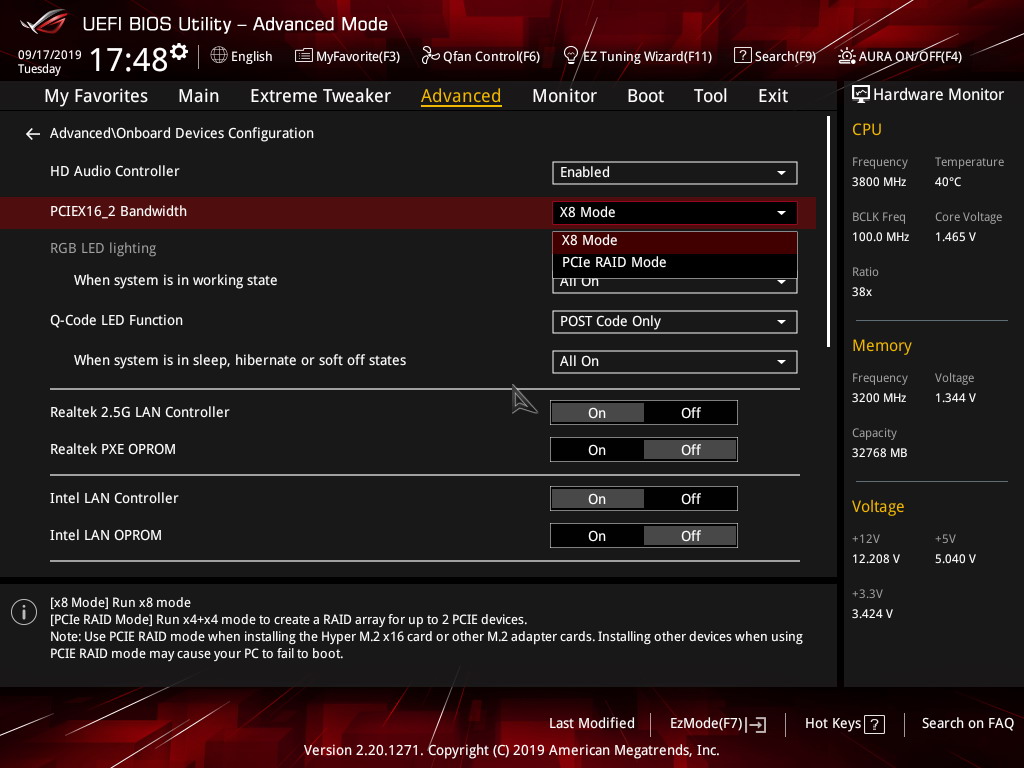This screenshot has height=768, width=1024.
Task: Choose PCIe RAID Mode option
Action: tap(675, 263)
